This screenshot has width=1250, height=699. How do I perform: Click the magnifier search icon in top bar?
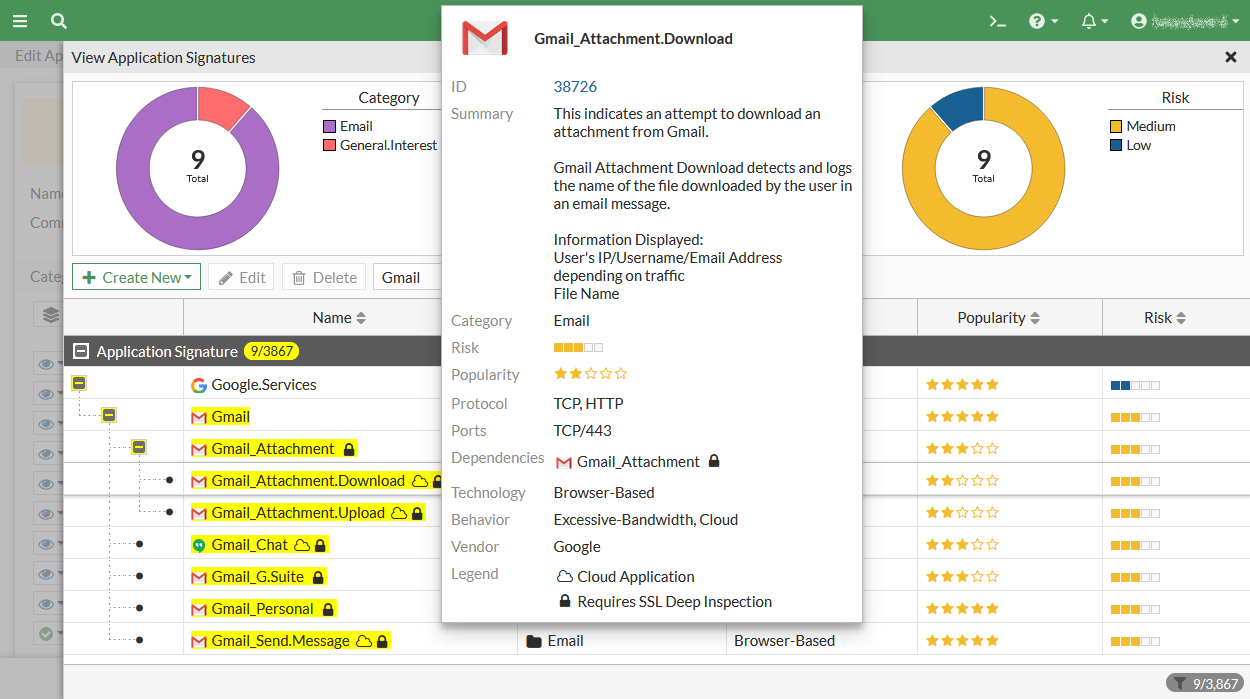tap(59, 21)
